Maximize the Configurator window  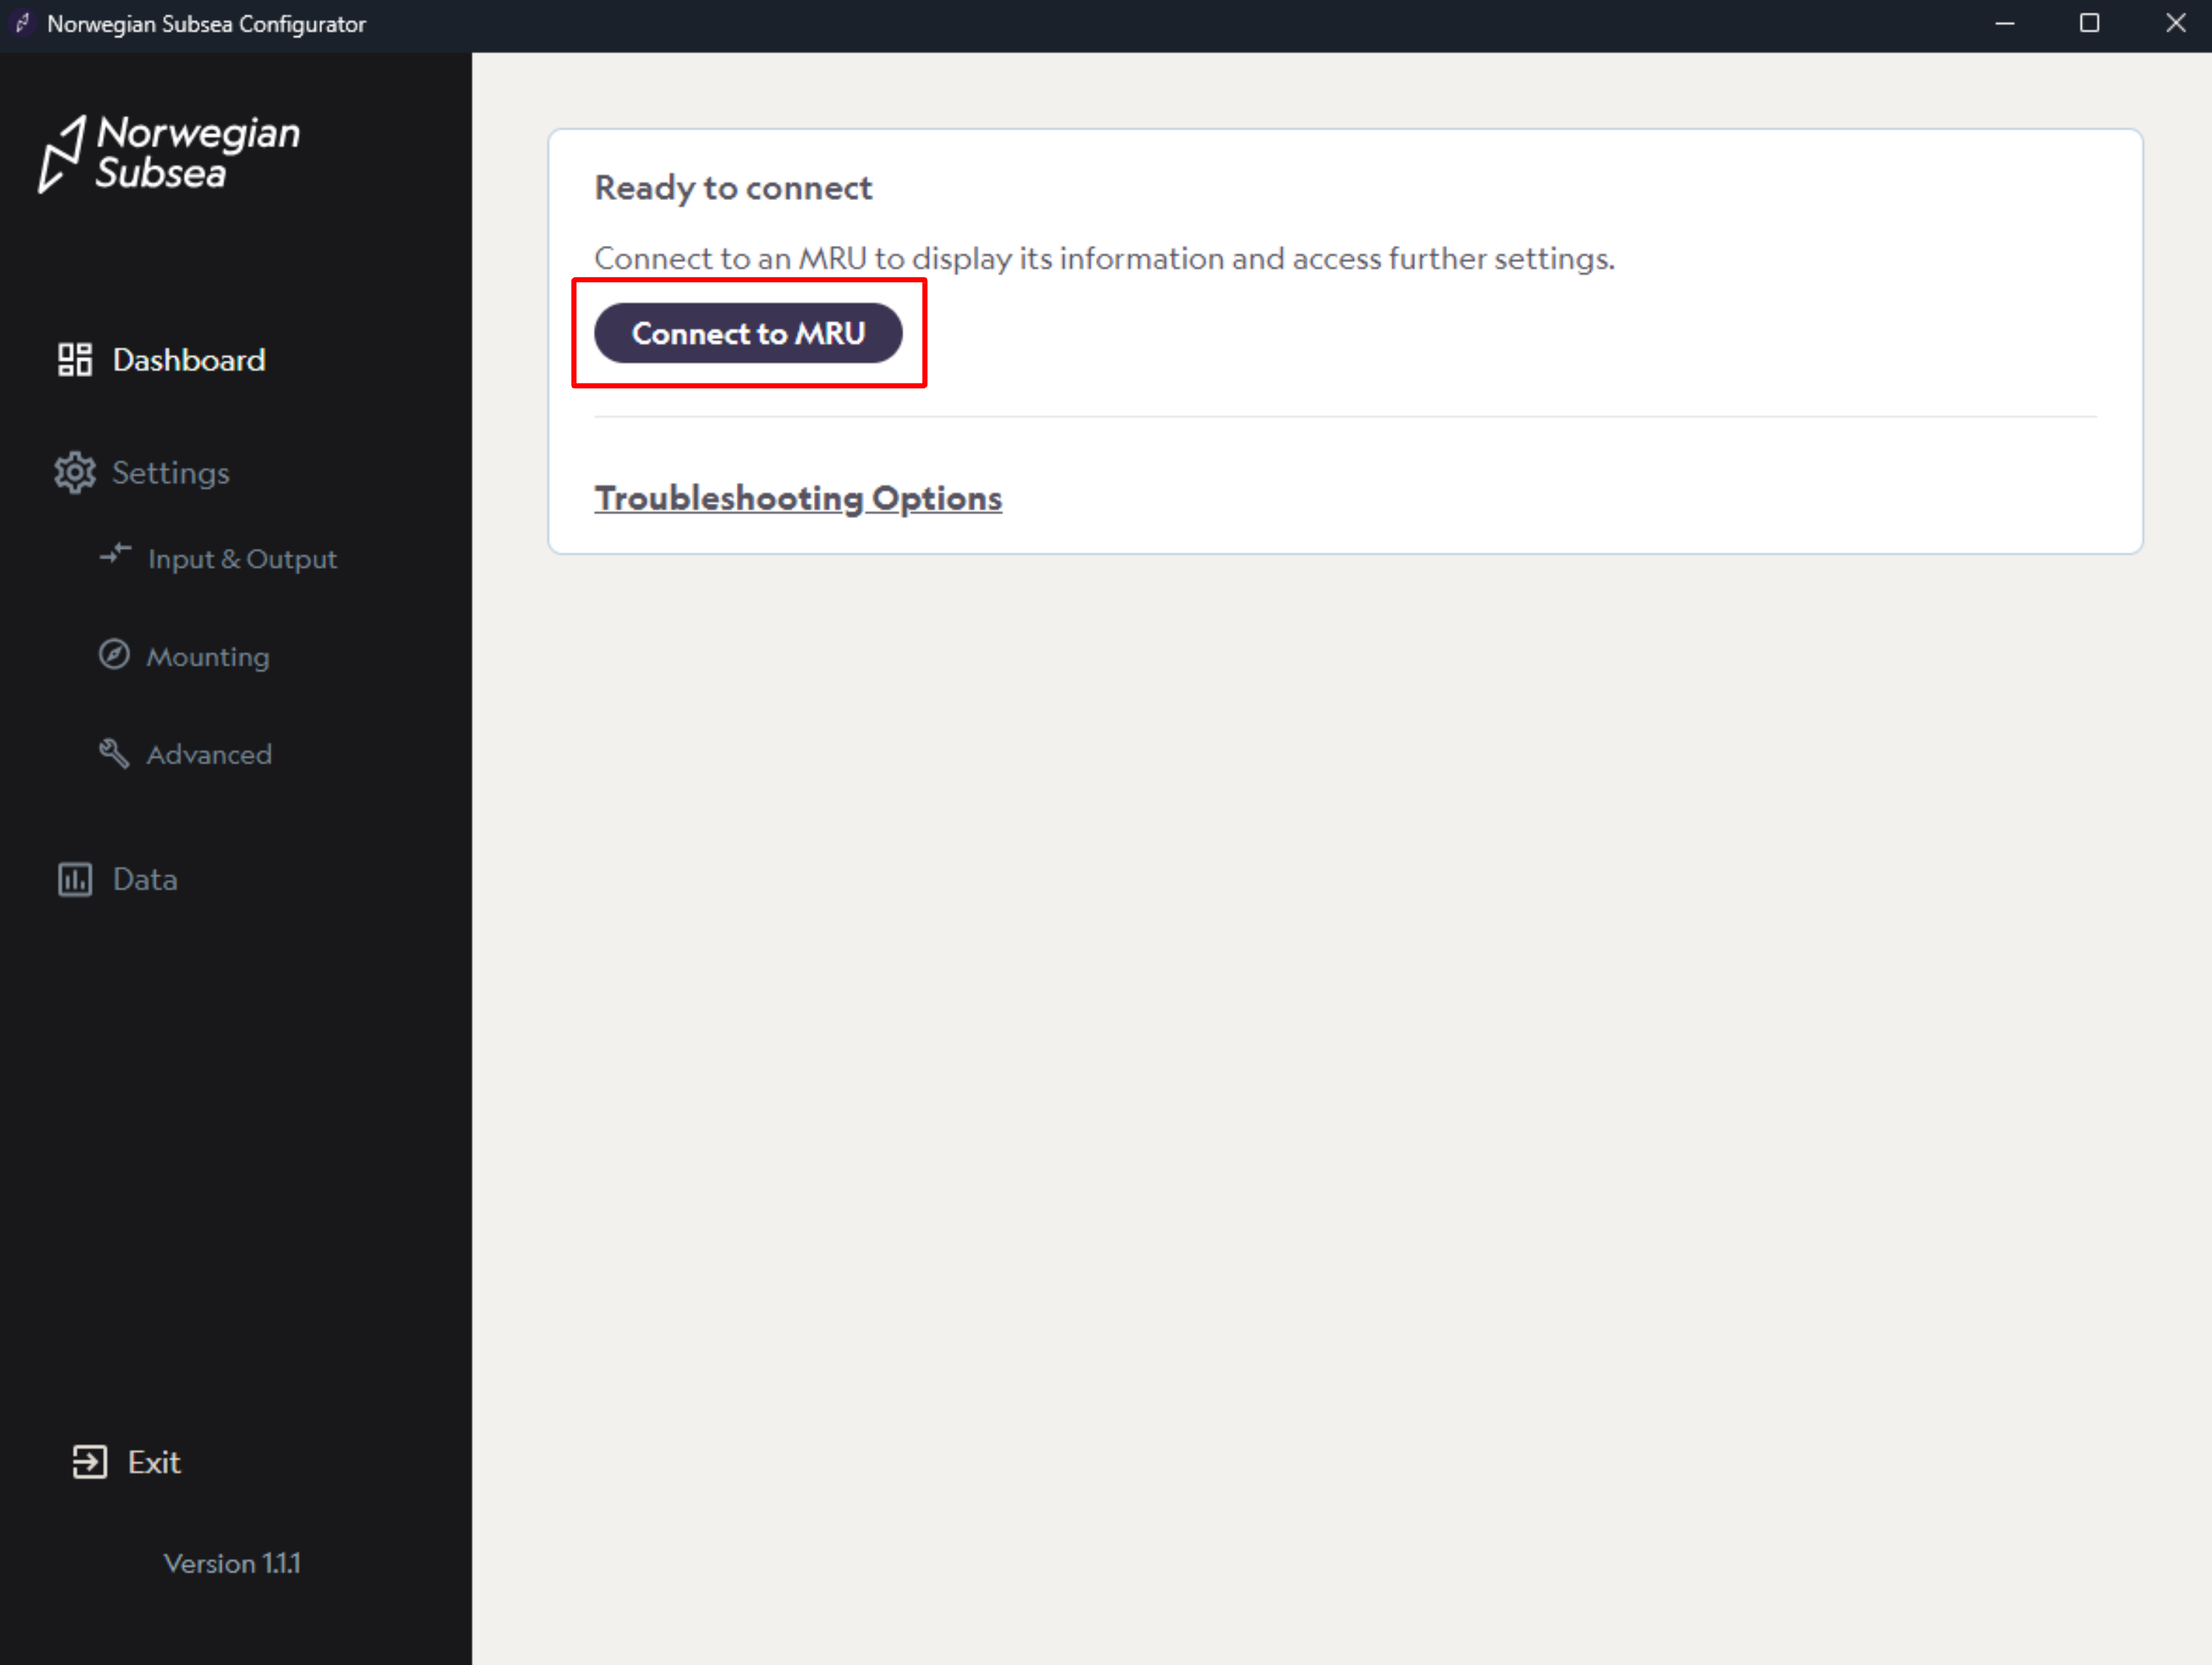(2089, 23)
